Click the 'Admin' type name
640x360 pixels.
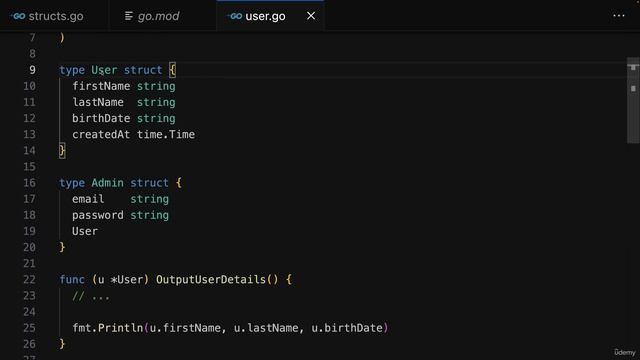tap(107, 183)
